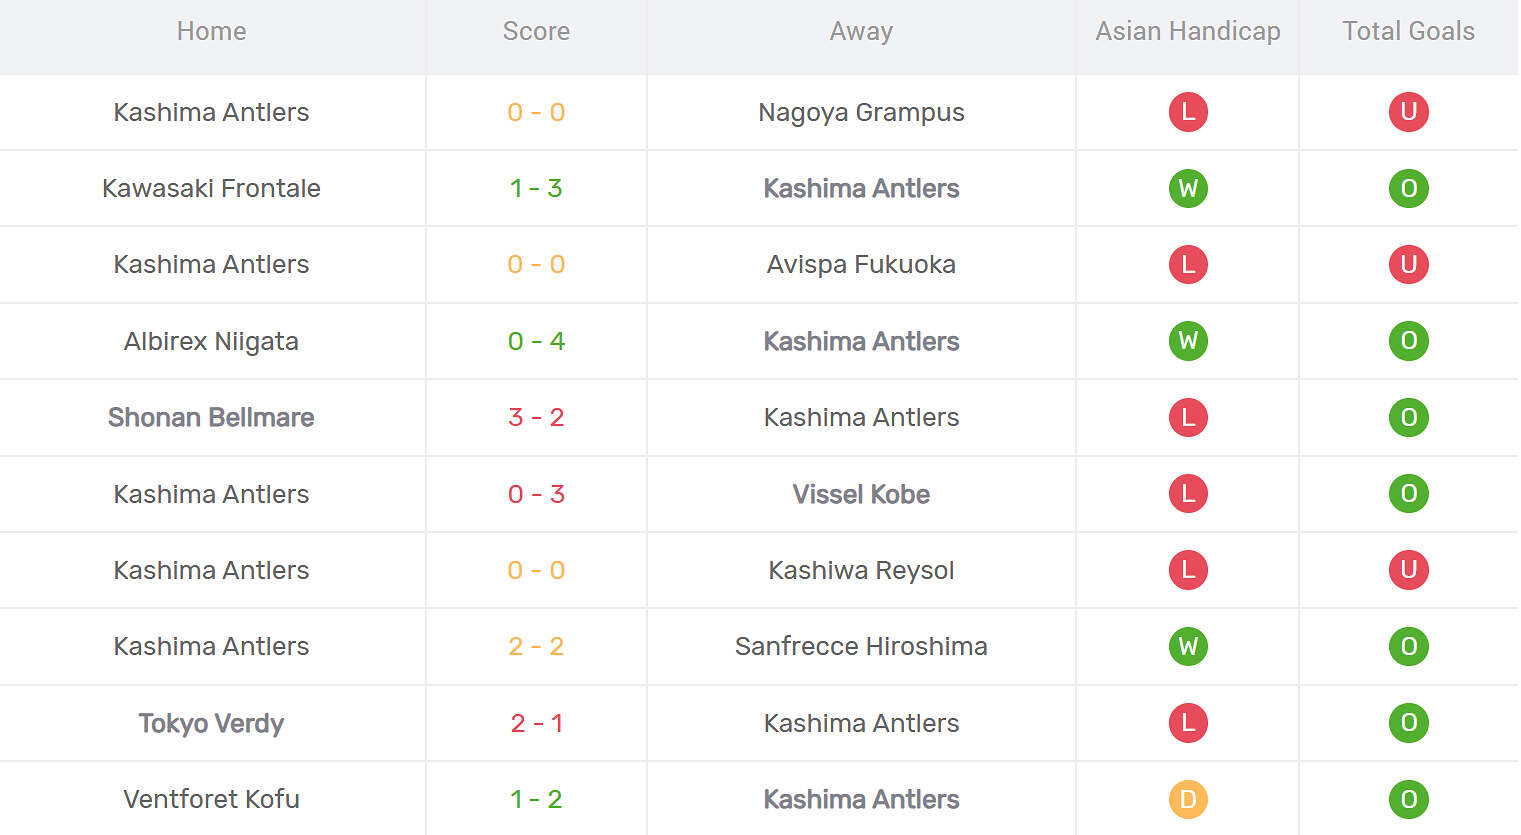Click the red L badge in Nagoya Grampus row
The width and height of the screenshot is (1521, 835).
click(x=1188, y=112)
